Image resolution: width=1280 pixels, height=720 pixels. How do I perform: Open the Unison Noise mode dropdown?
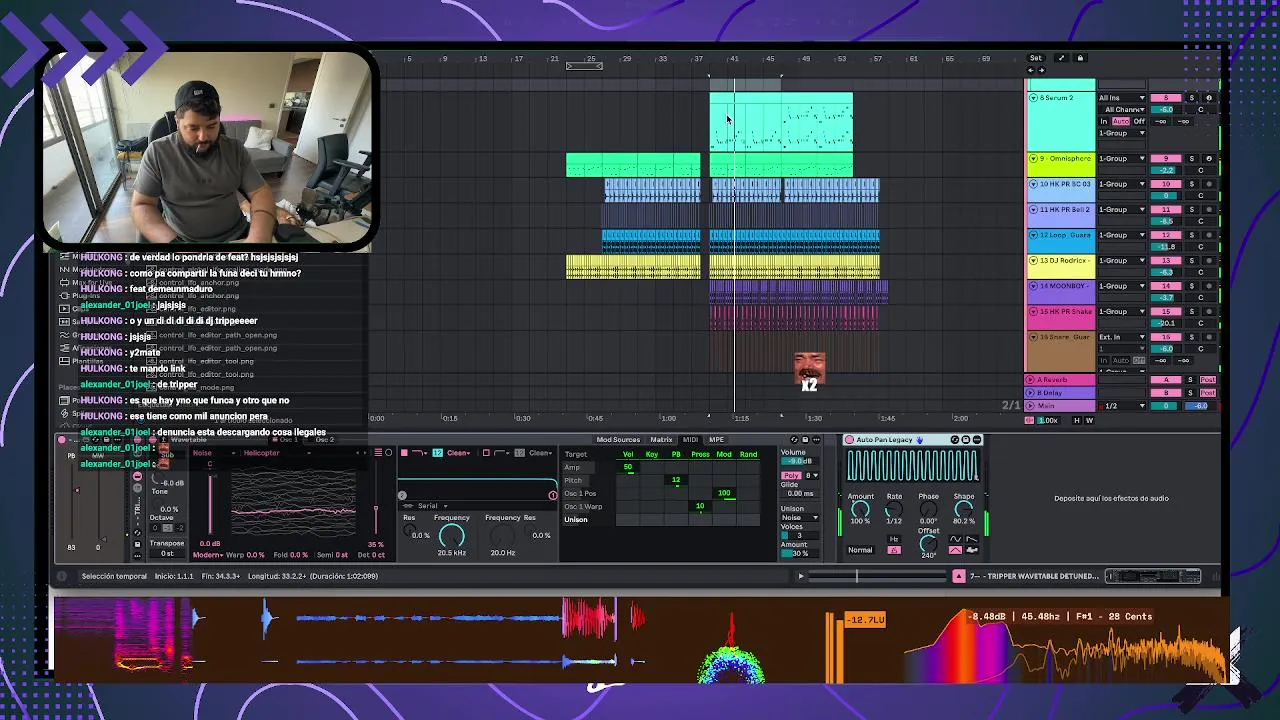coord(800,517)
